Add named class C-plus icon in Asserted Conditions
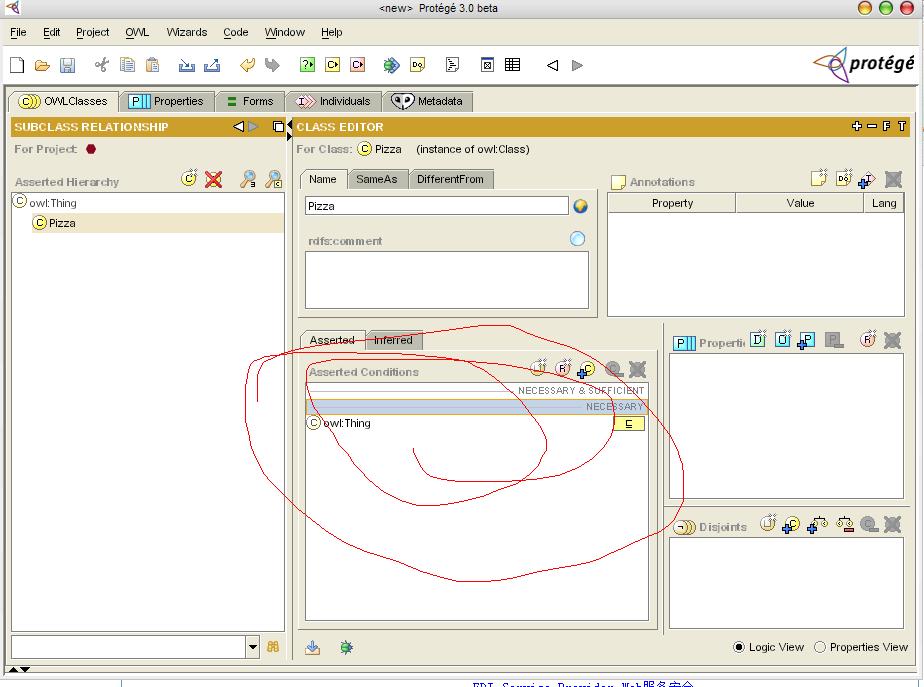Screen dimensions: 924x687 click(586, 369)
